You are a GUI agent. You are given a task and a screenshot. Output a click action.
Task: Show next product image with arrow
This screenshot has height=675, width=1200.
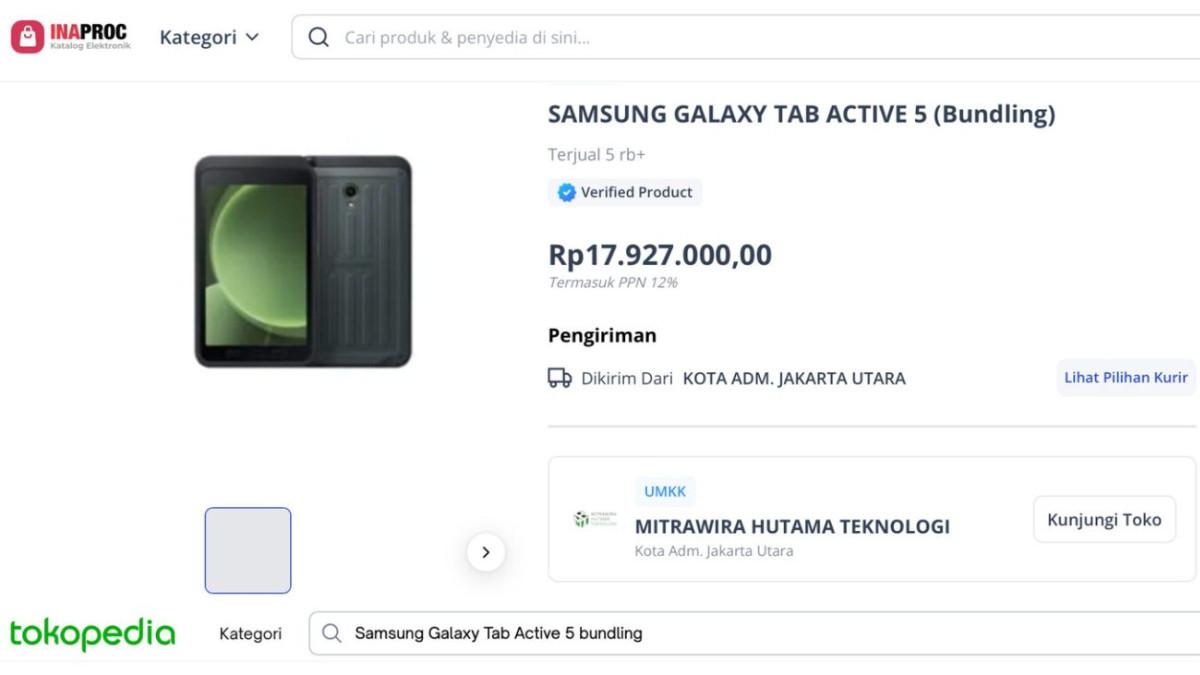click(485, 552)
